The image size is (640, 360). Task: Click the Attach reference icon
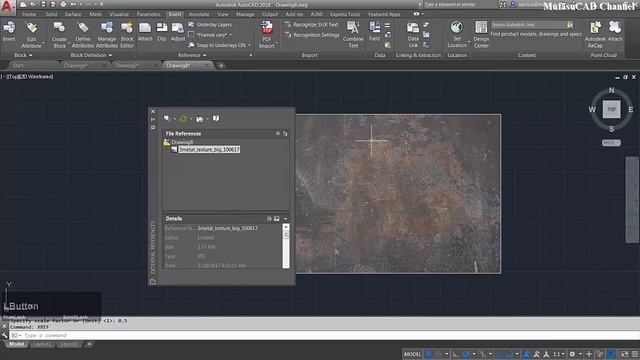coord(145,28)
